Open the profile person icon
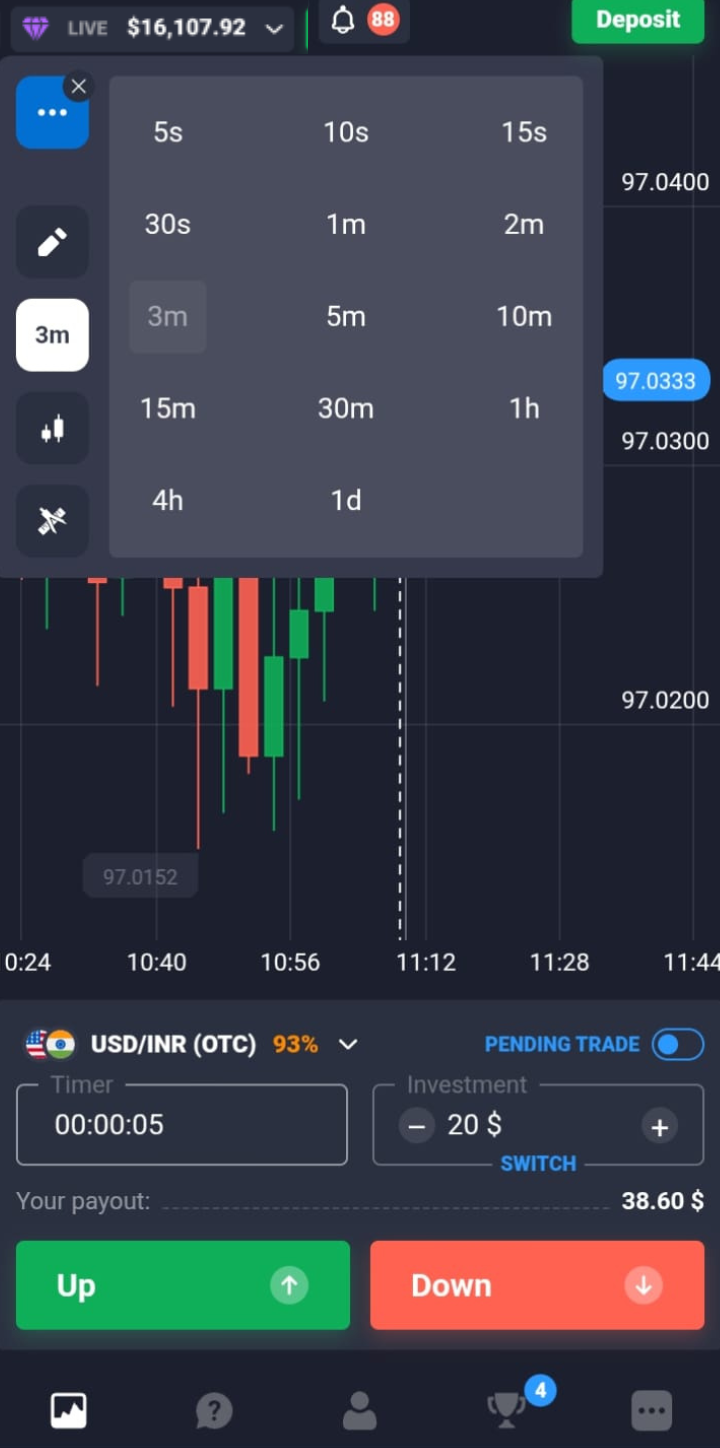Screen dimensions: 720x1448 tap(359, 1410)
